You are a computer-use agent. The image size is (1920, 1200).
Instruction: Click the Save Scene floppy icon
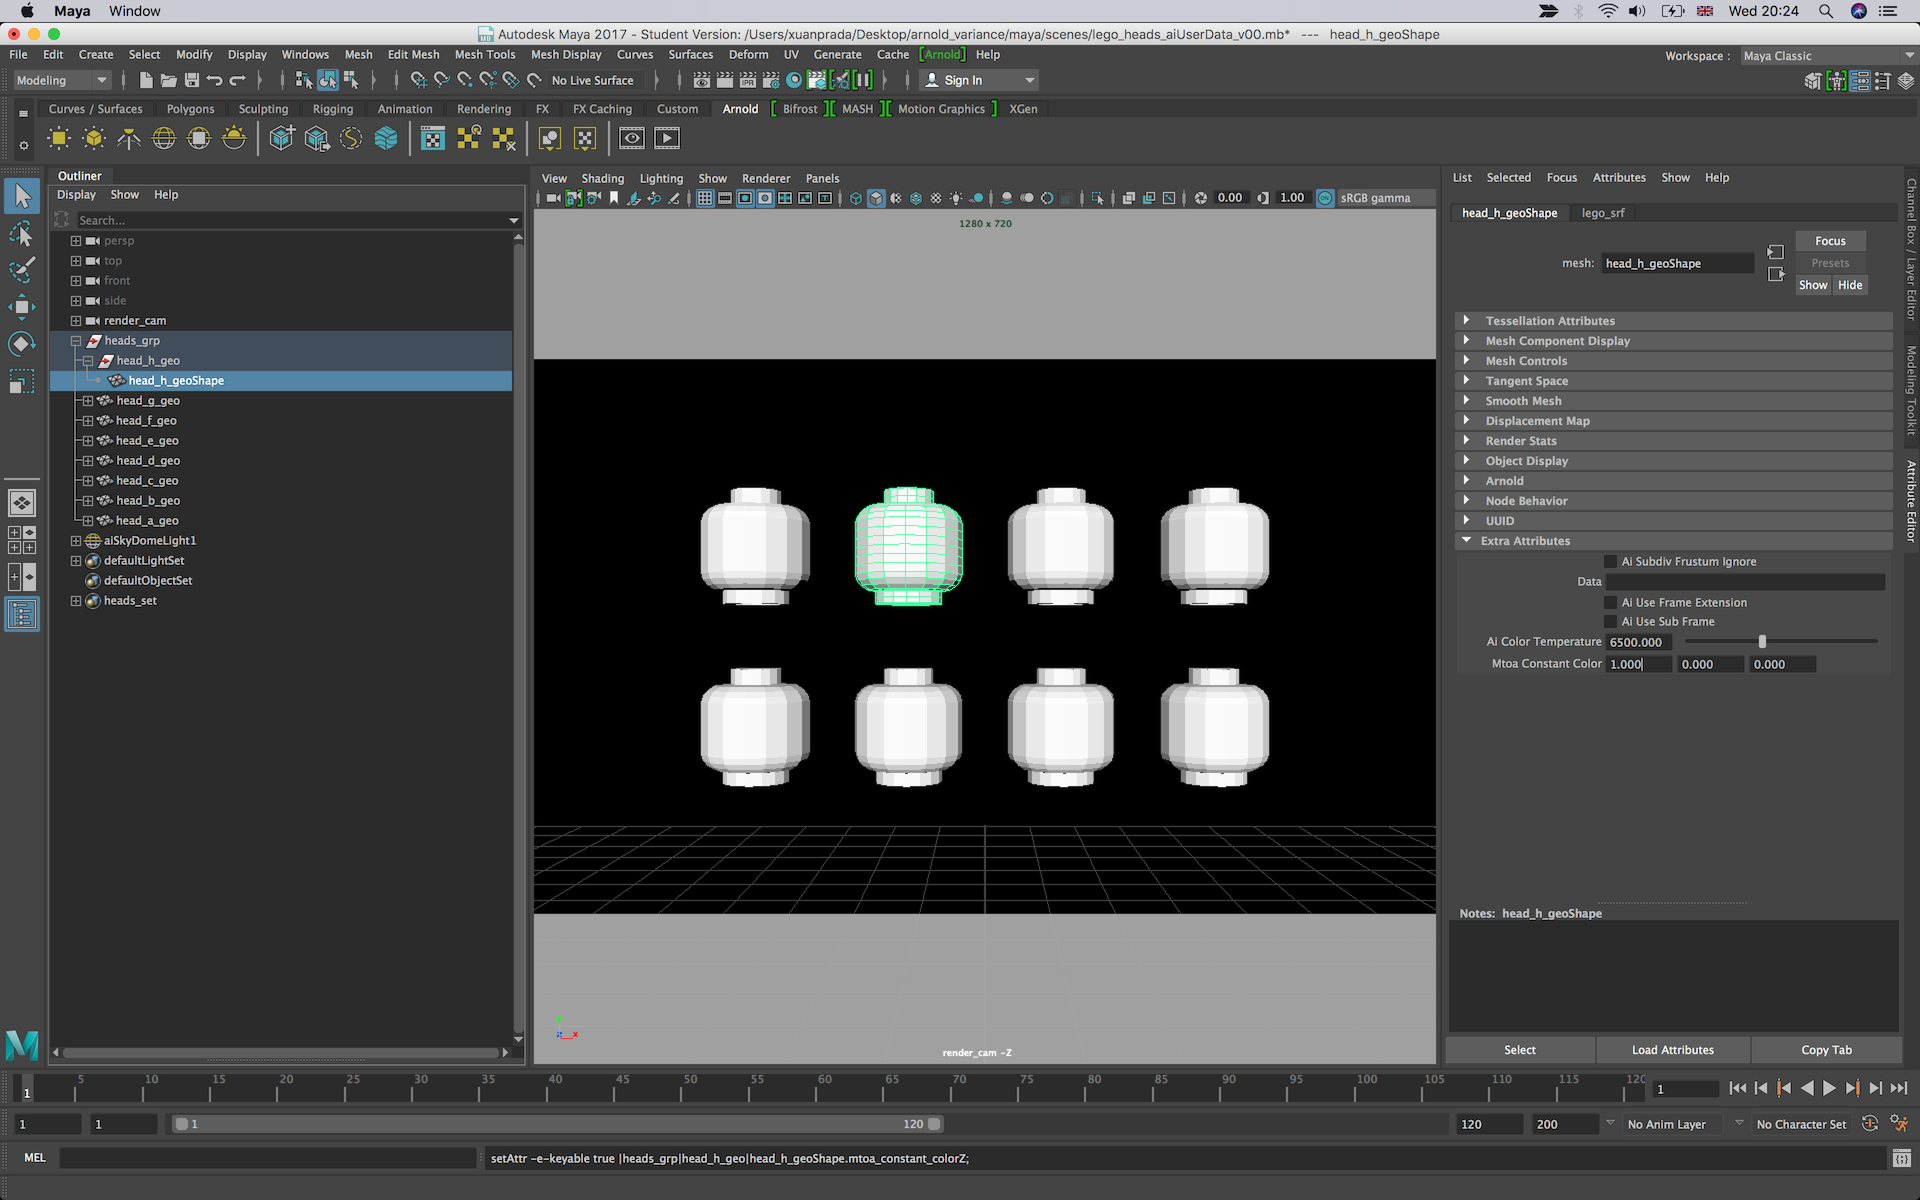click(192, 80)
